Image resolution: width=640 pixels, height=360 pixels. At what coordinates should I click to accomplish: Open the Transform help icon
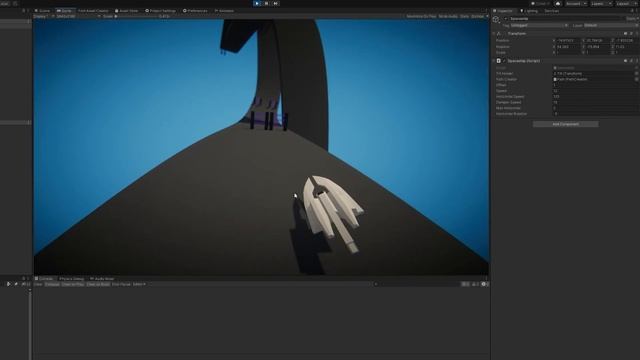click(x=625, y=33)
